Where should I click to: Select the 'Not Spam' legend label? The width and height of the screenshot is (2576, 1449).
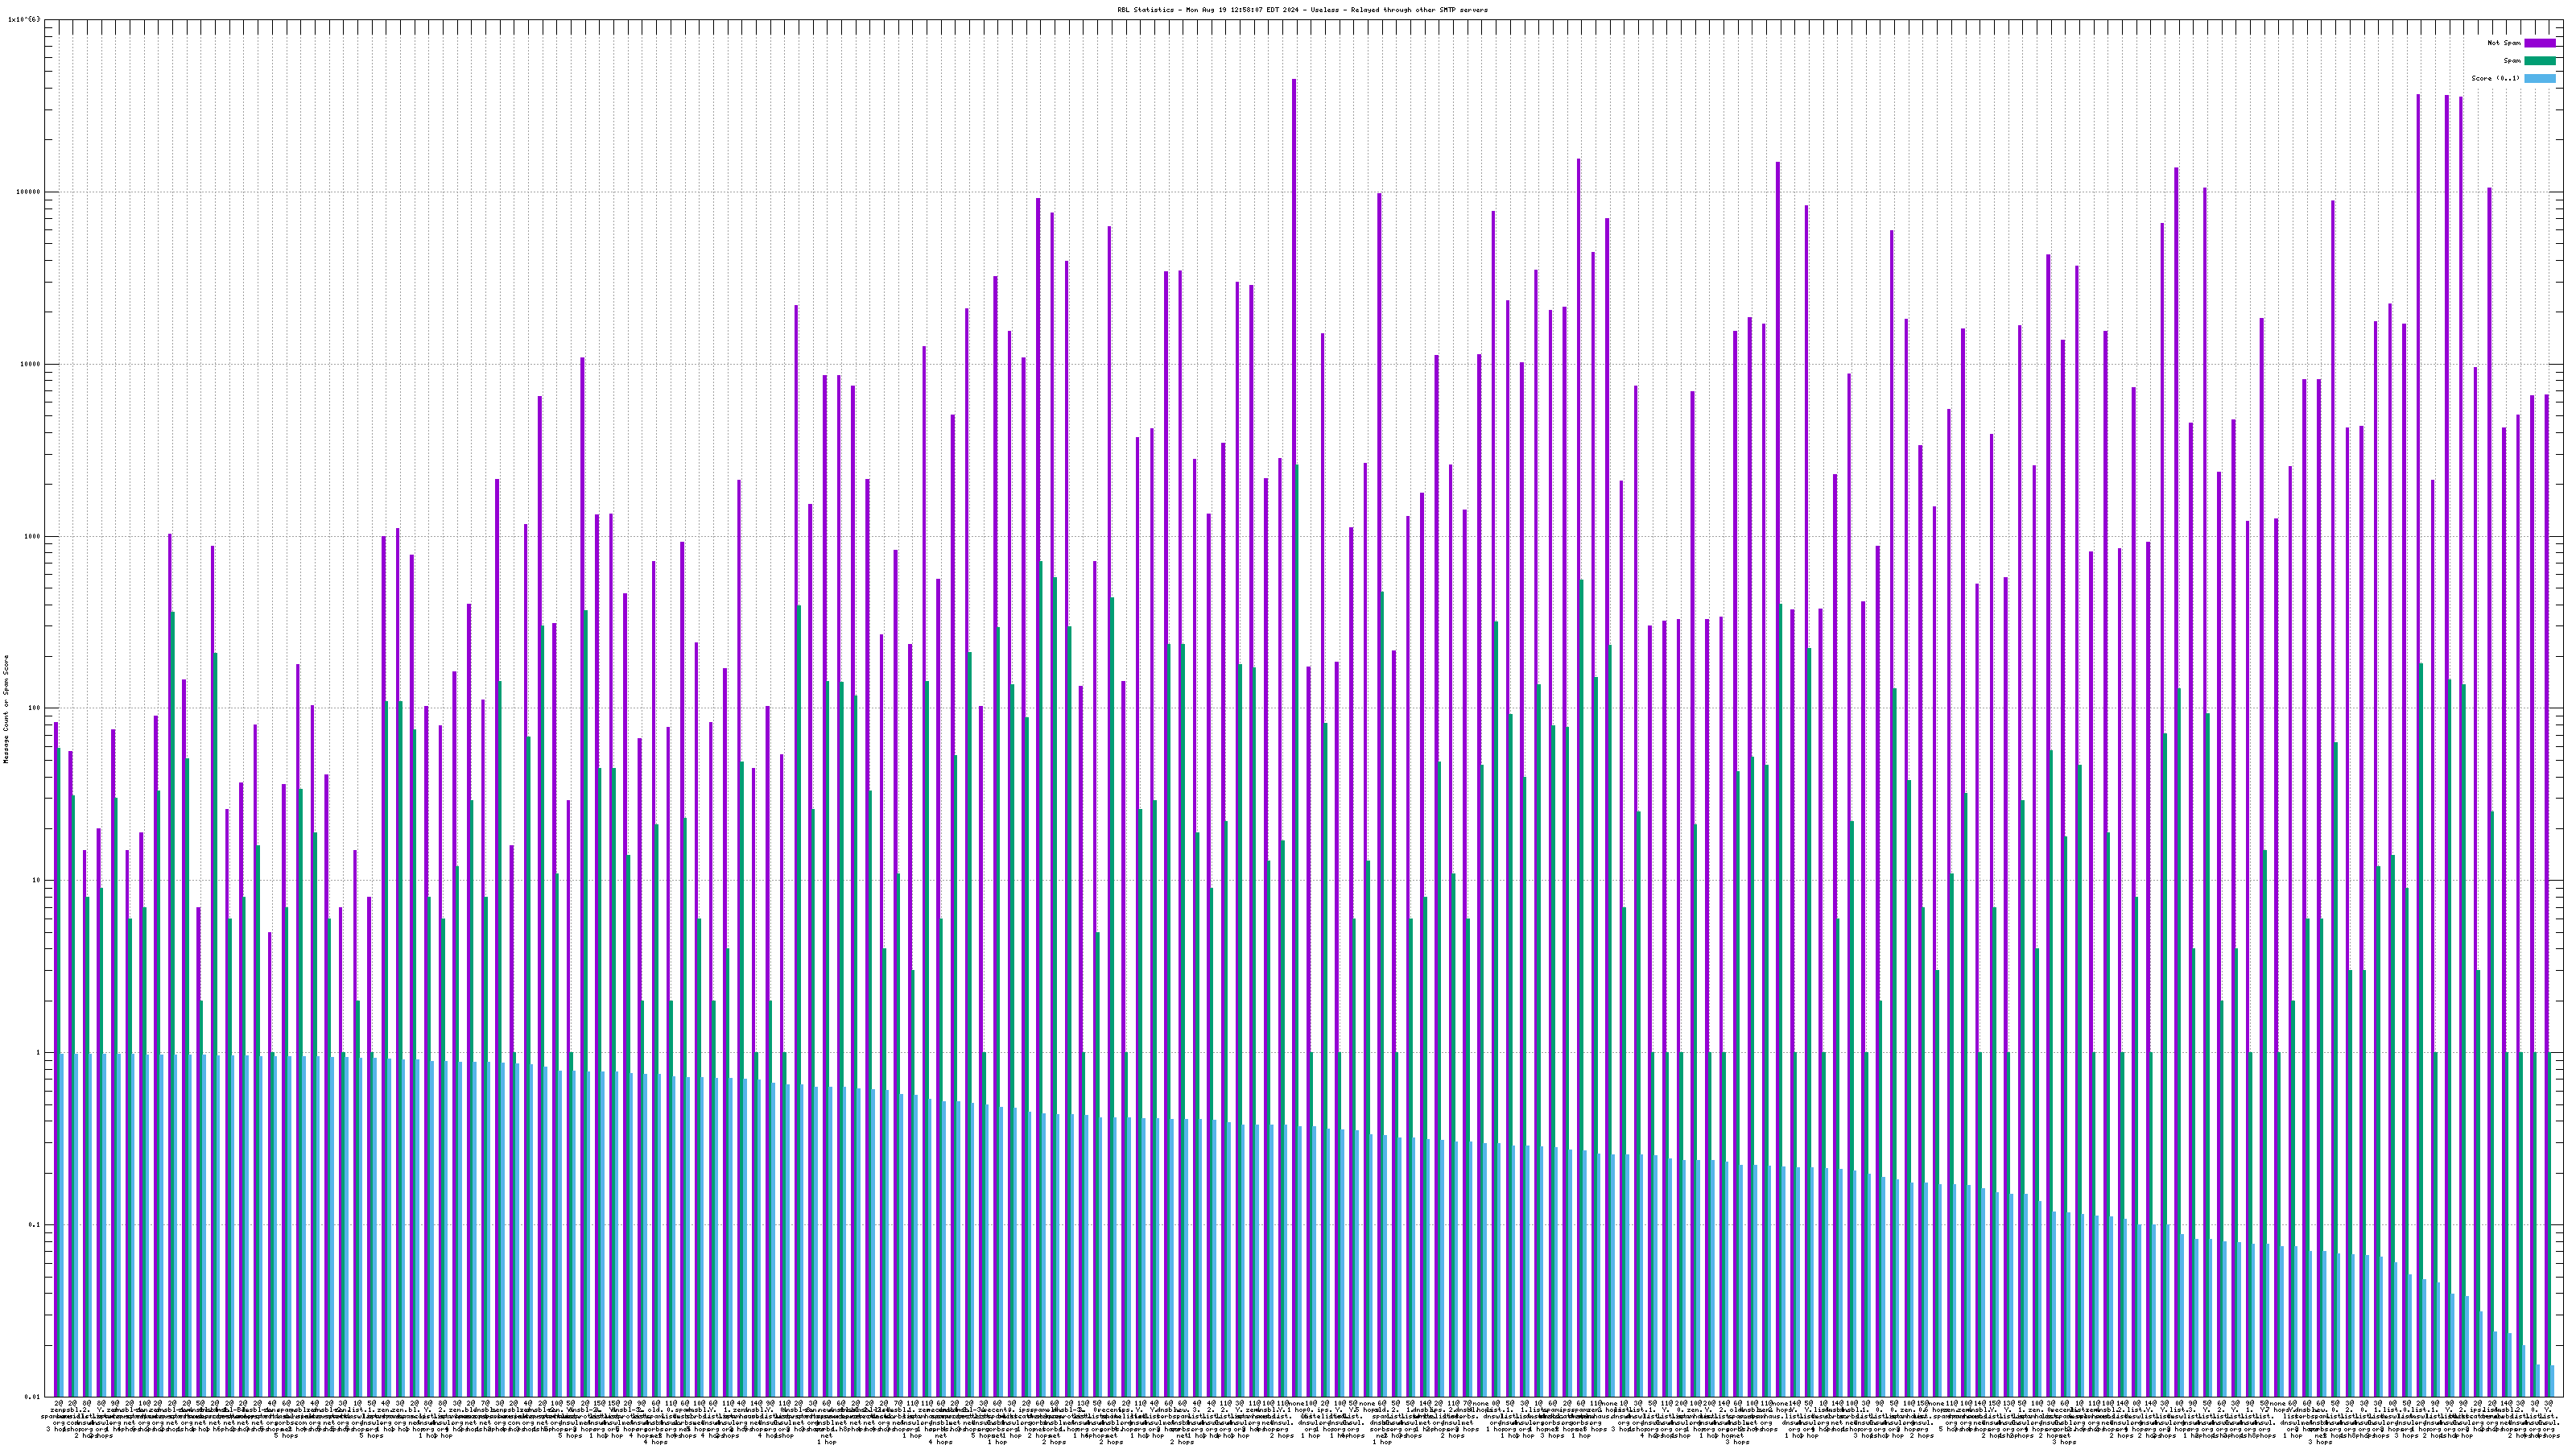2504,43
